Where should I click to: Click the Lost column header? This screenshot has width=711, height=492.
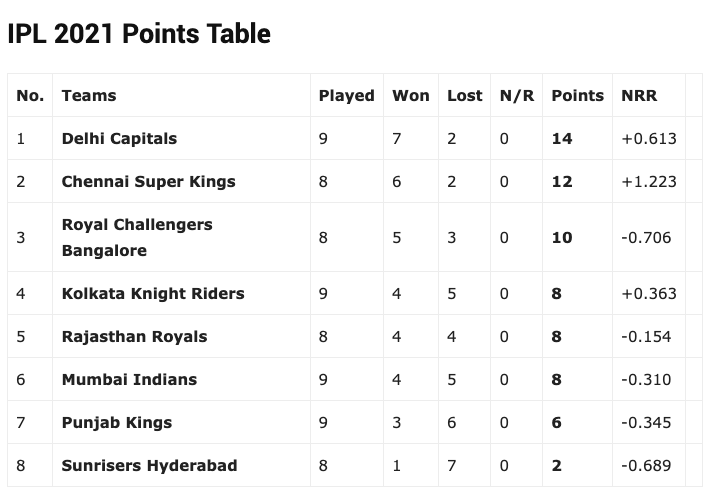464,95
